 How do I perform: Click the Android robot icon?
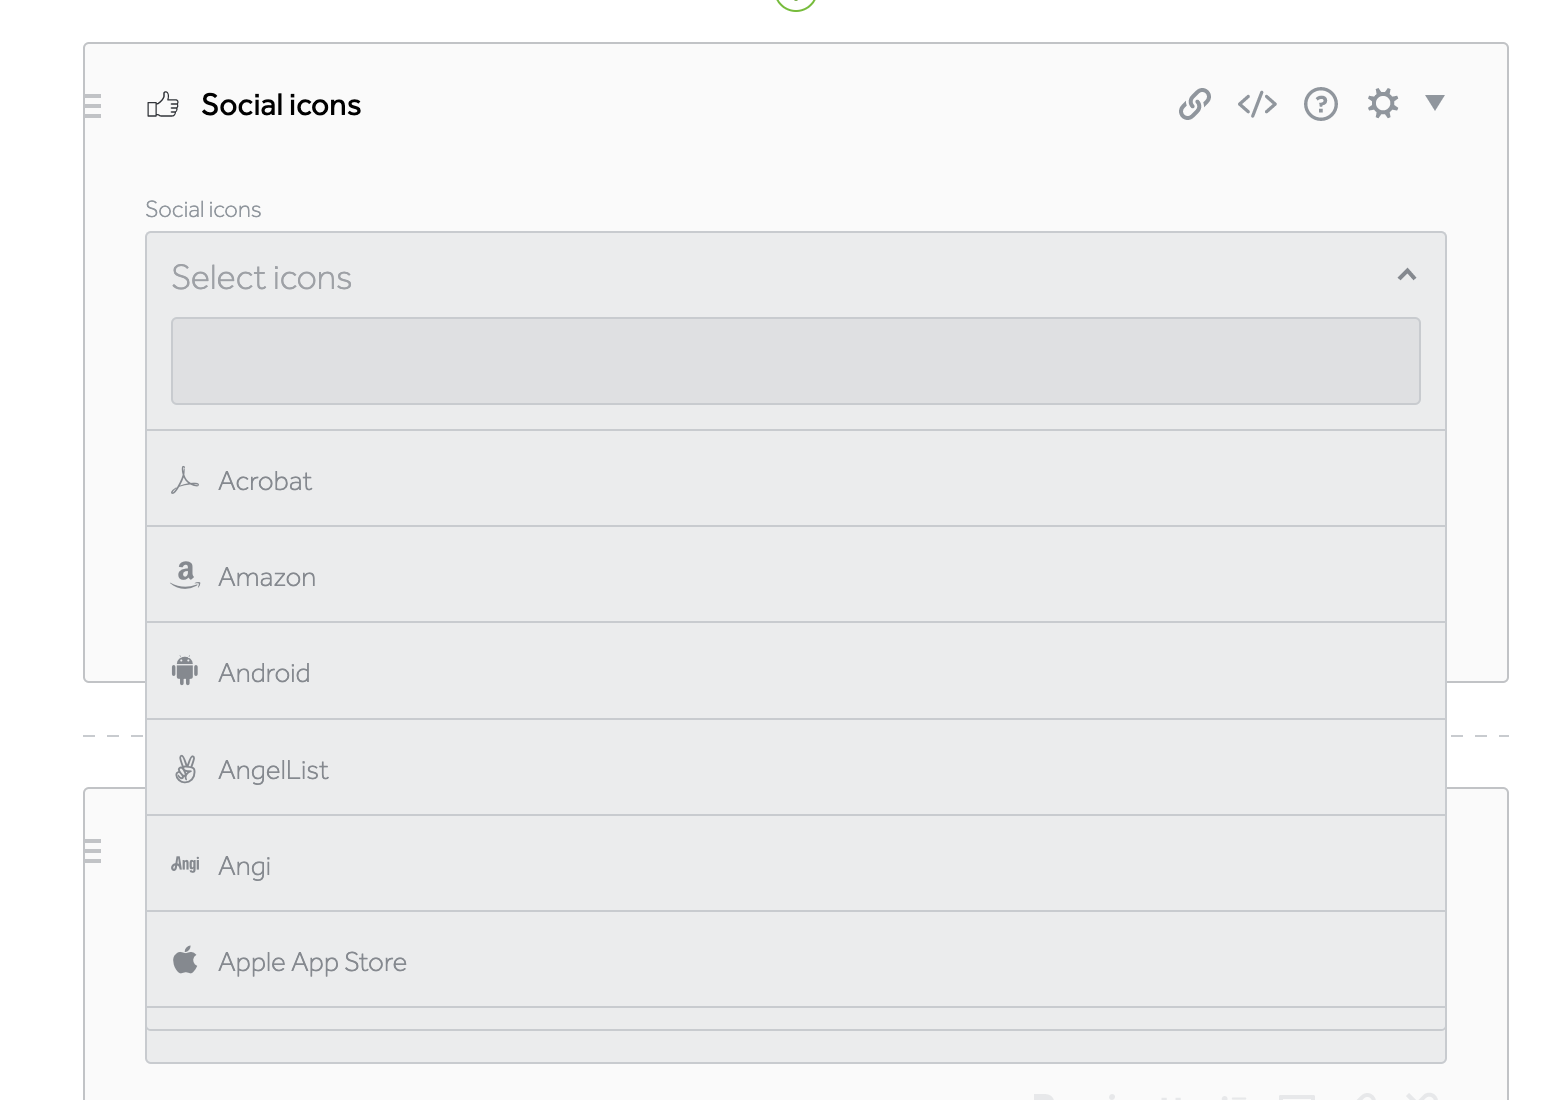coord(185,671)
